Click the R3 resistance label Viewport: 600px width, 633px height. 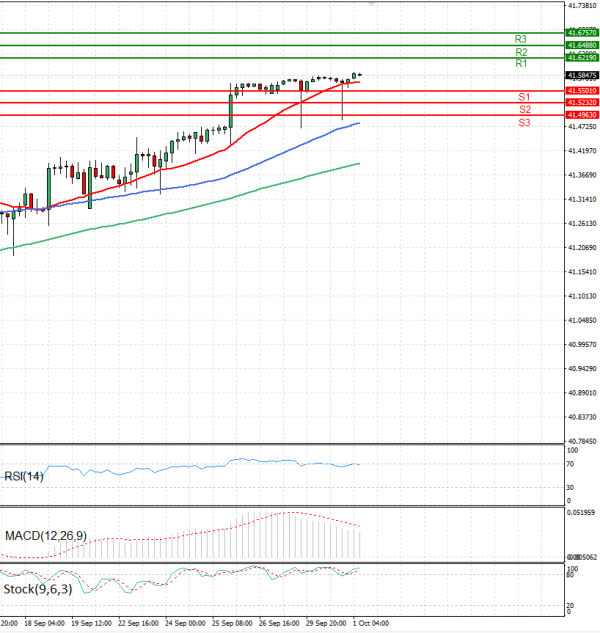521,39
